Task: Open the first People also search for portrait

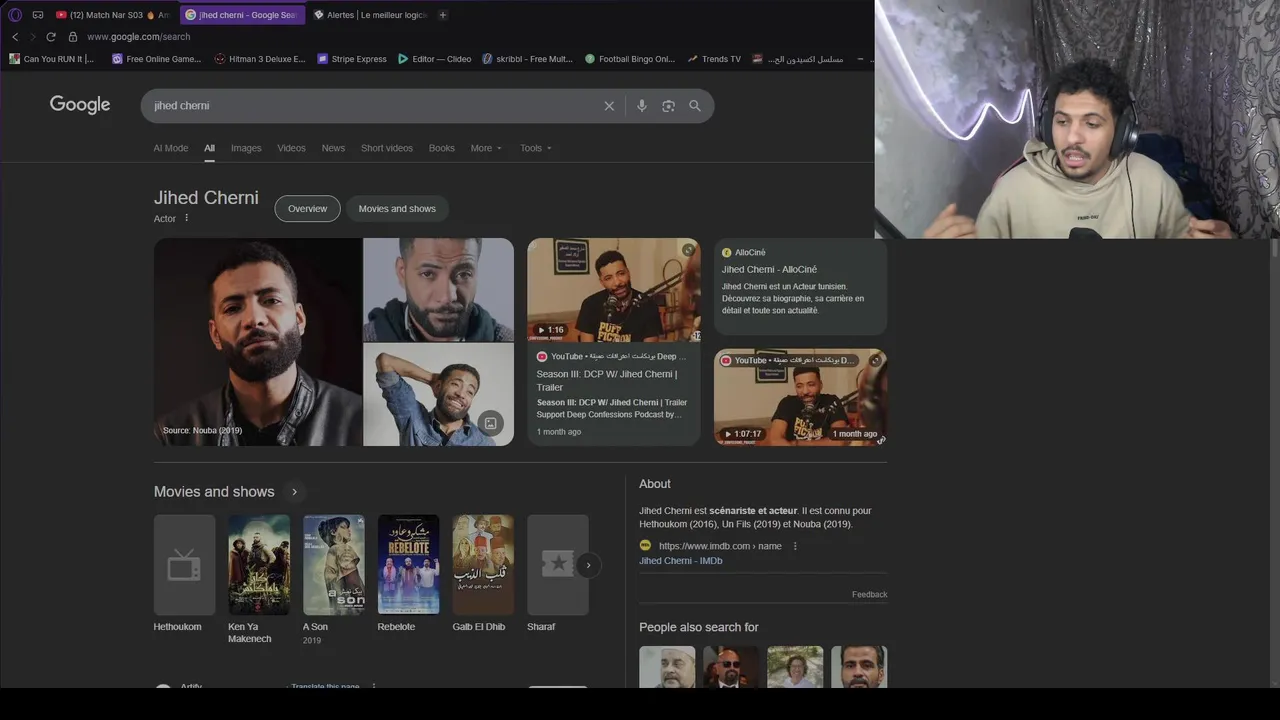Action: click(x=667, y=667)
